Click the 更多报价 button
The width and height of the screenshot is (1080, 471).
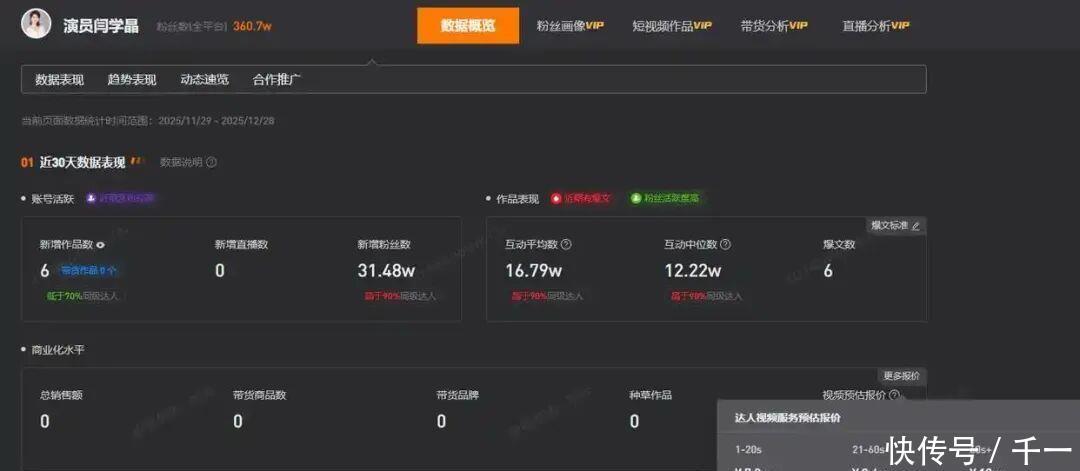901,376
